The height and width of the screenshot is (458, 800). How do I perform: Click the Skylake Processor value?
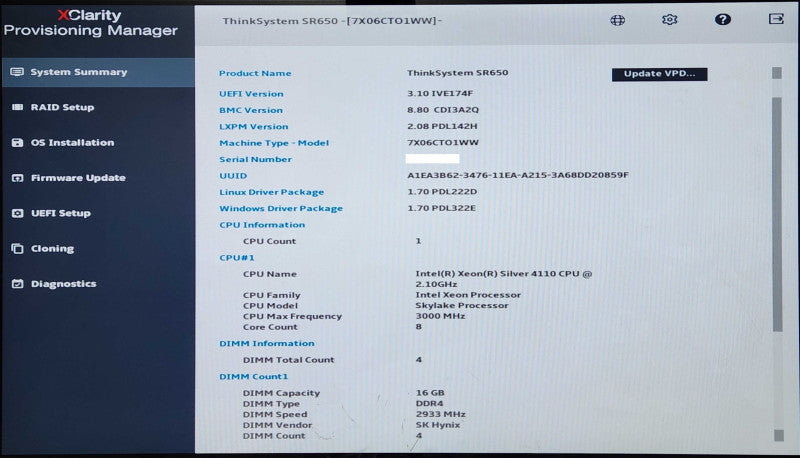point(462,306)
